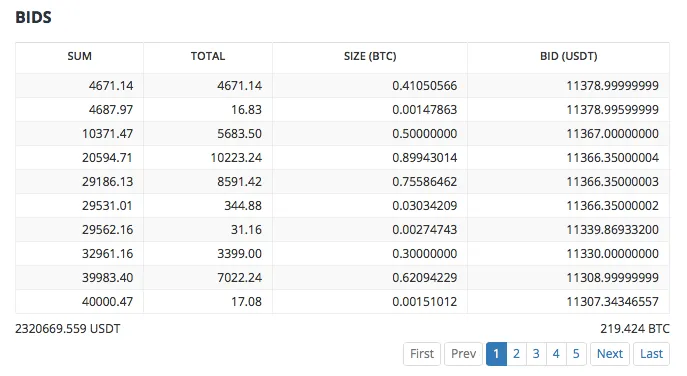Image resolution: width=687 pixels, height=376 pixels.
Task: Click sum value 40000.47
Action: click(107, 302)
